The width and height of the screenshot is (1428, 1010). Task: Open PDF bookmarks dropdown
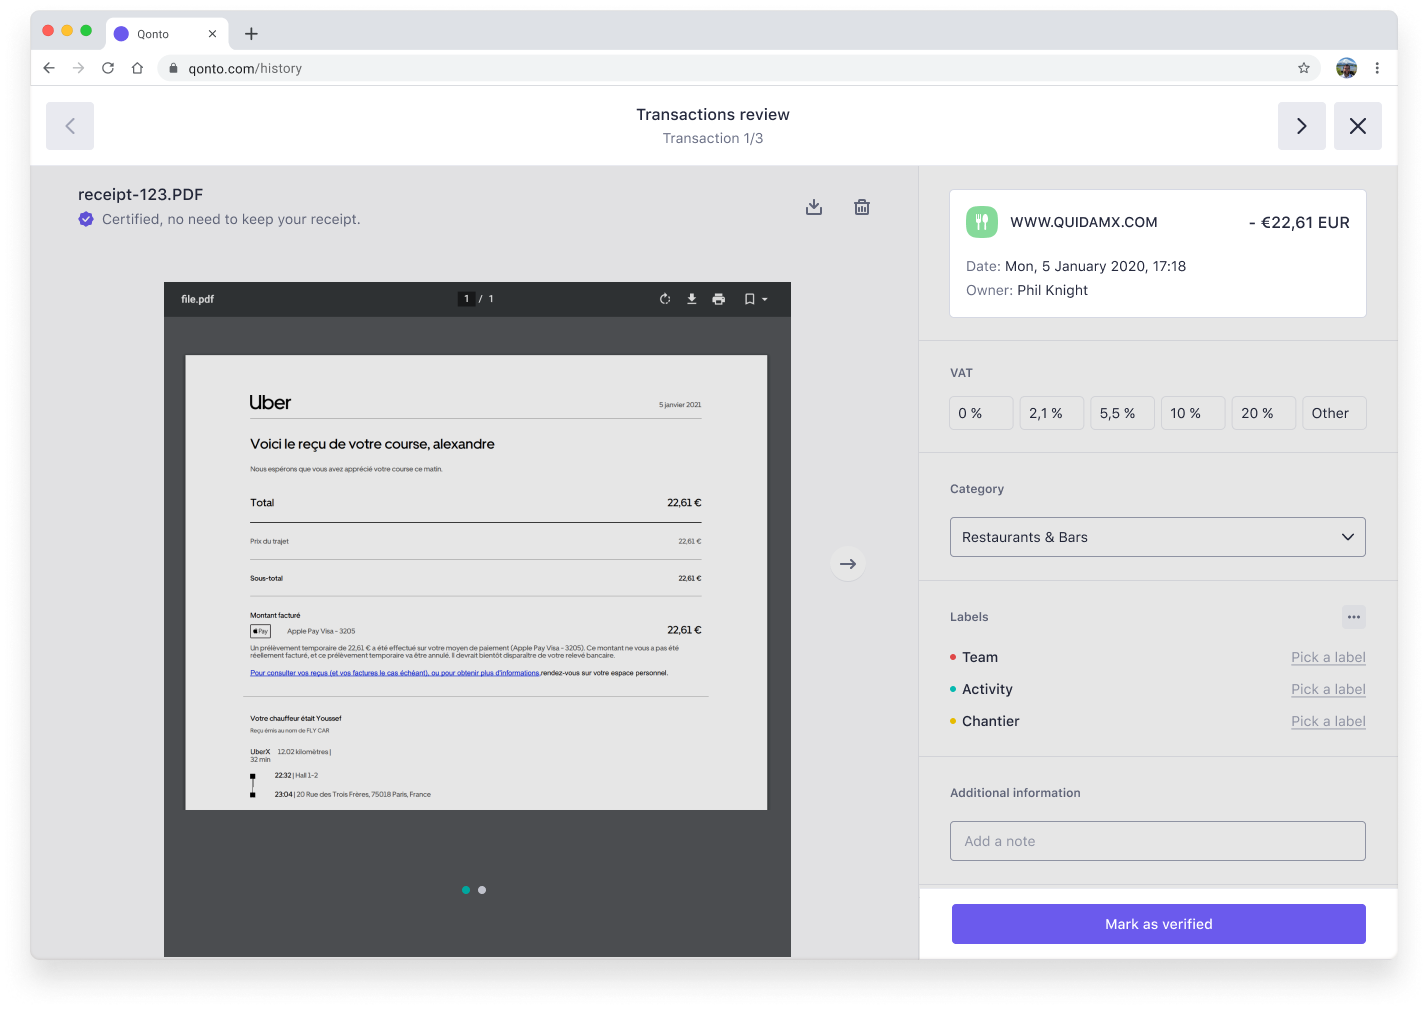[x=756, y=299]
